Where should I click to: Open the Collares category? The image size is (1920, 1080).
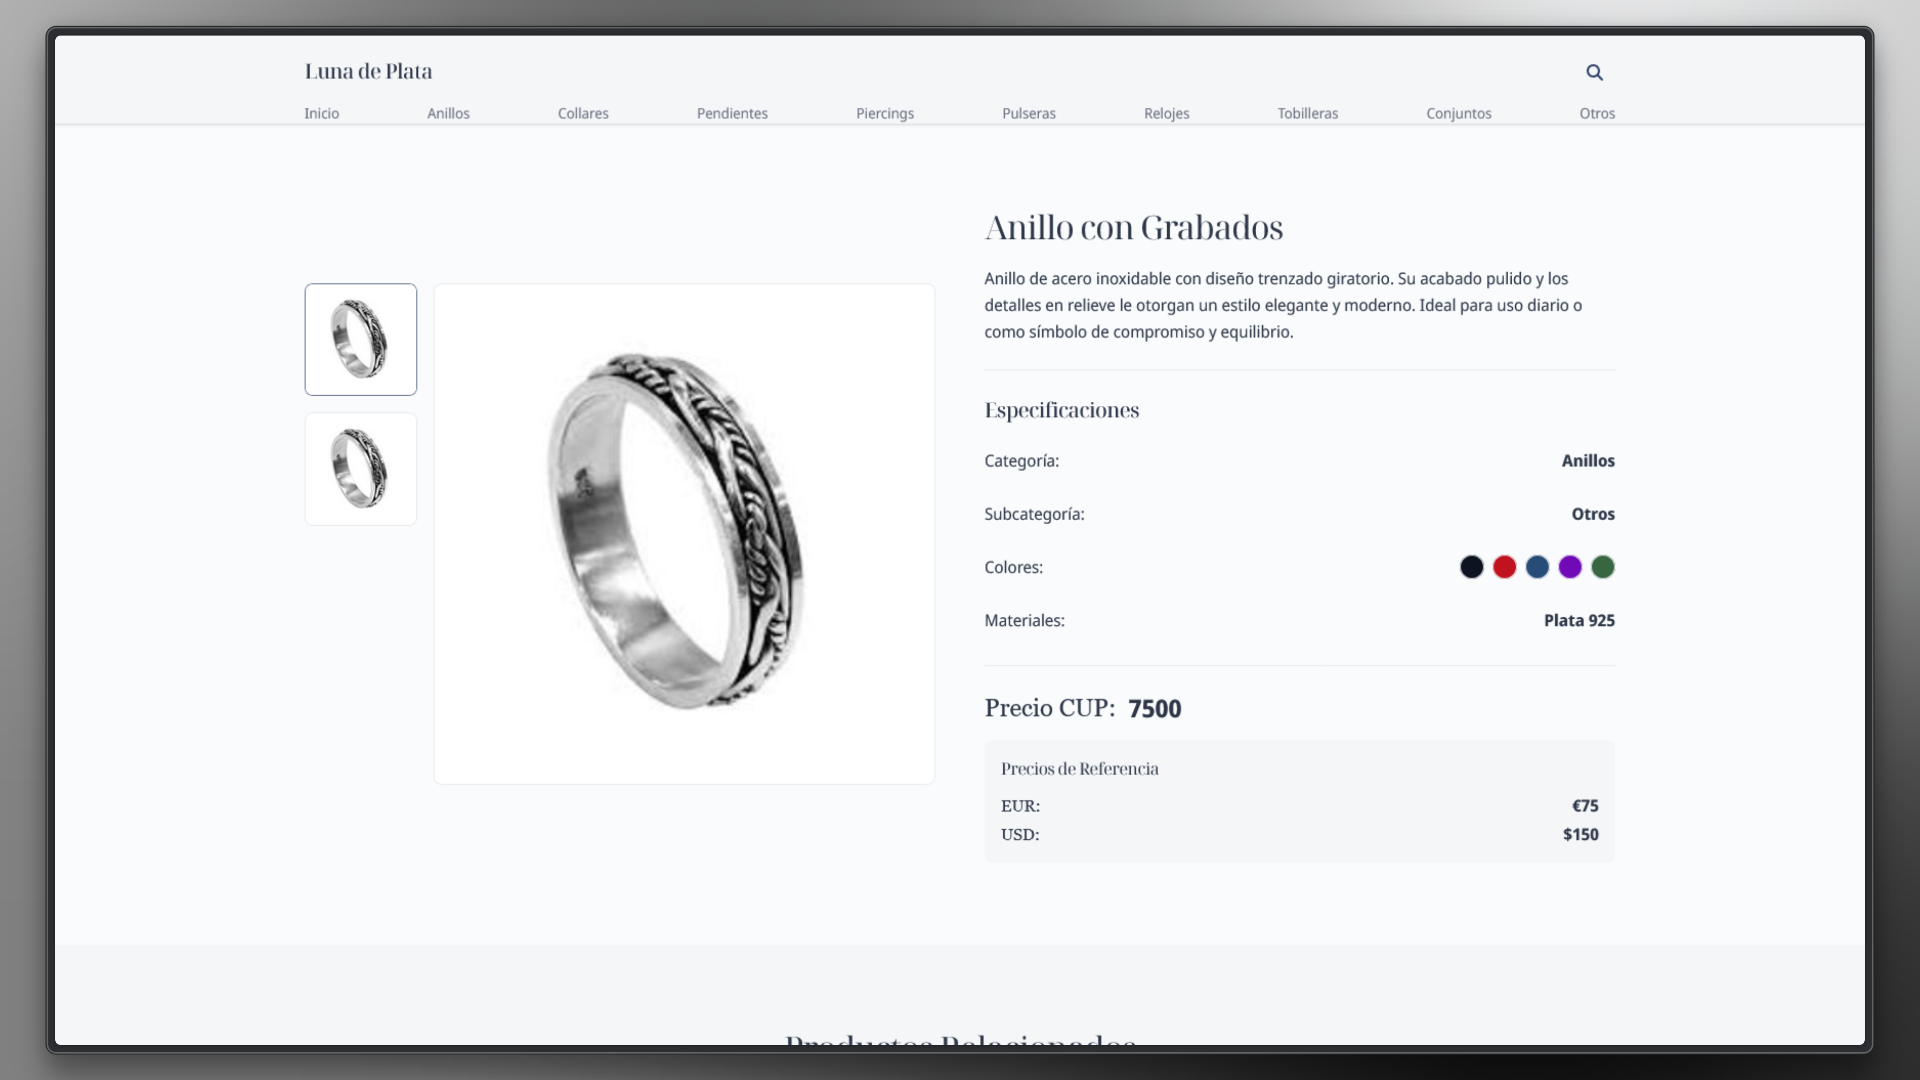pyautogui.click(x=583, y=113)
